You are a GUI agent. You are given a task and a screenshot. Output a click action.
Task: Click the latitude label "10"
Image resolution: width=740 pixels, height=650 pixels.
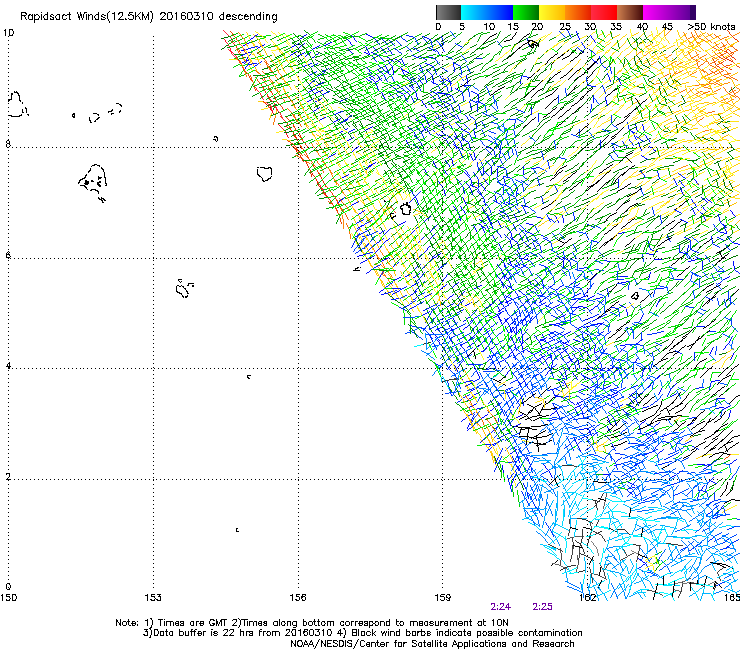(9, 33)
